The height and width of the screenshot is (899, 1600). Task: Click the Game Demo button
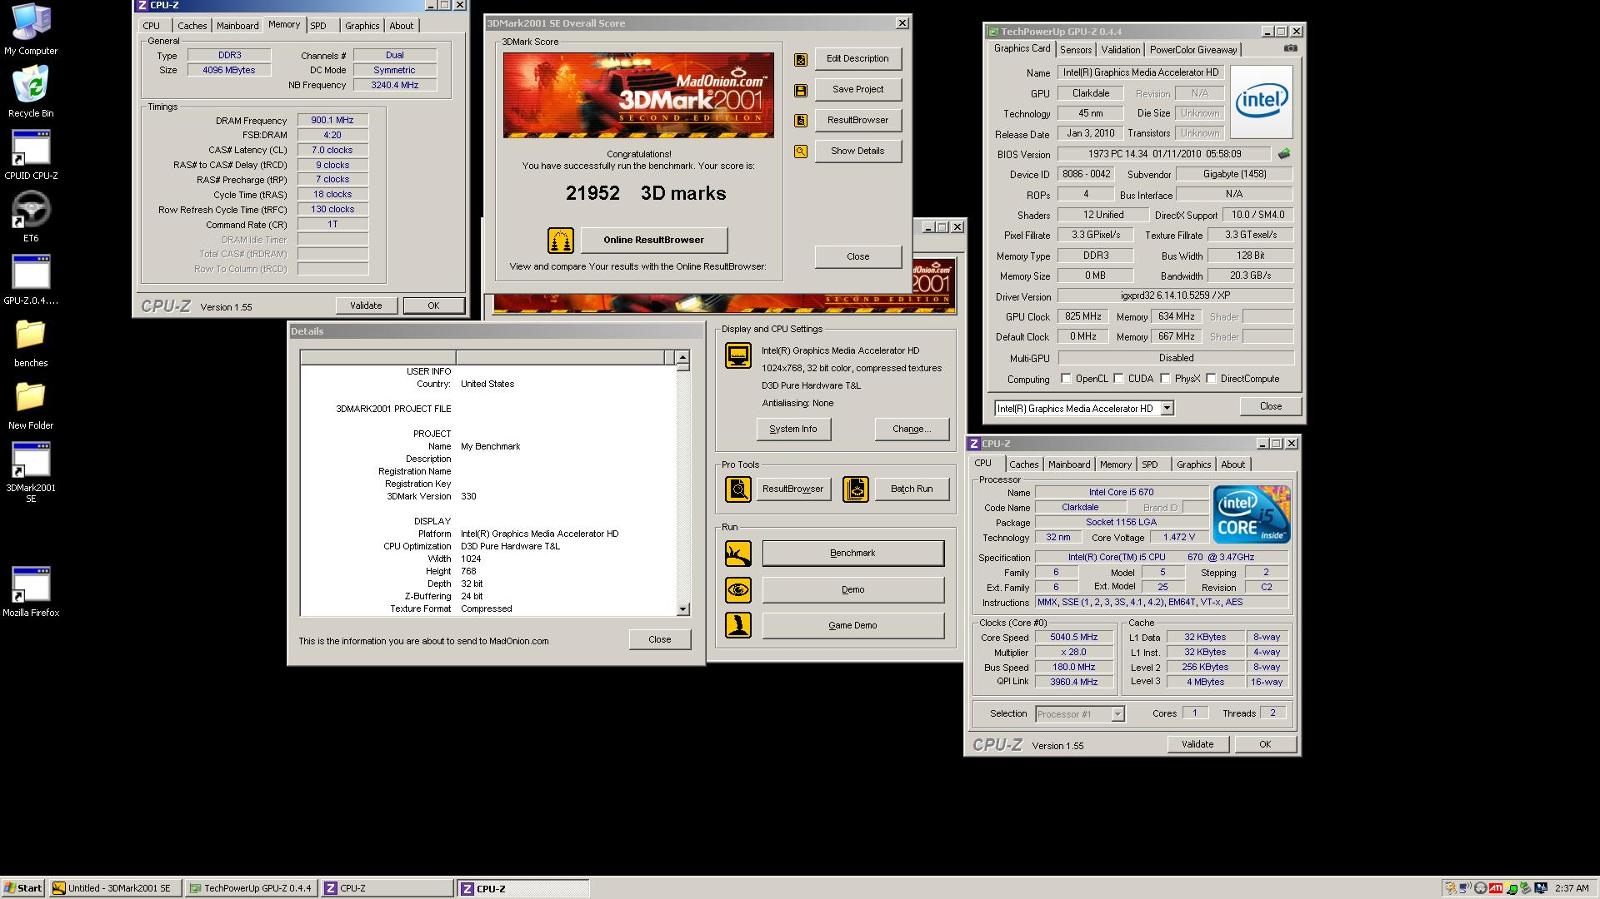pyautogui.click(x=852, y=626)
